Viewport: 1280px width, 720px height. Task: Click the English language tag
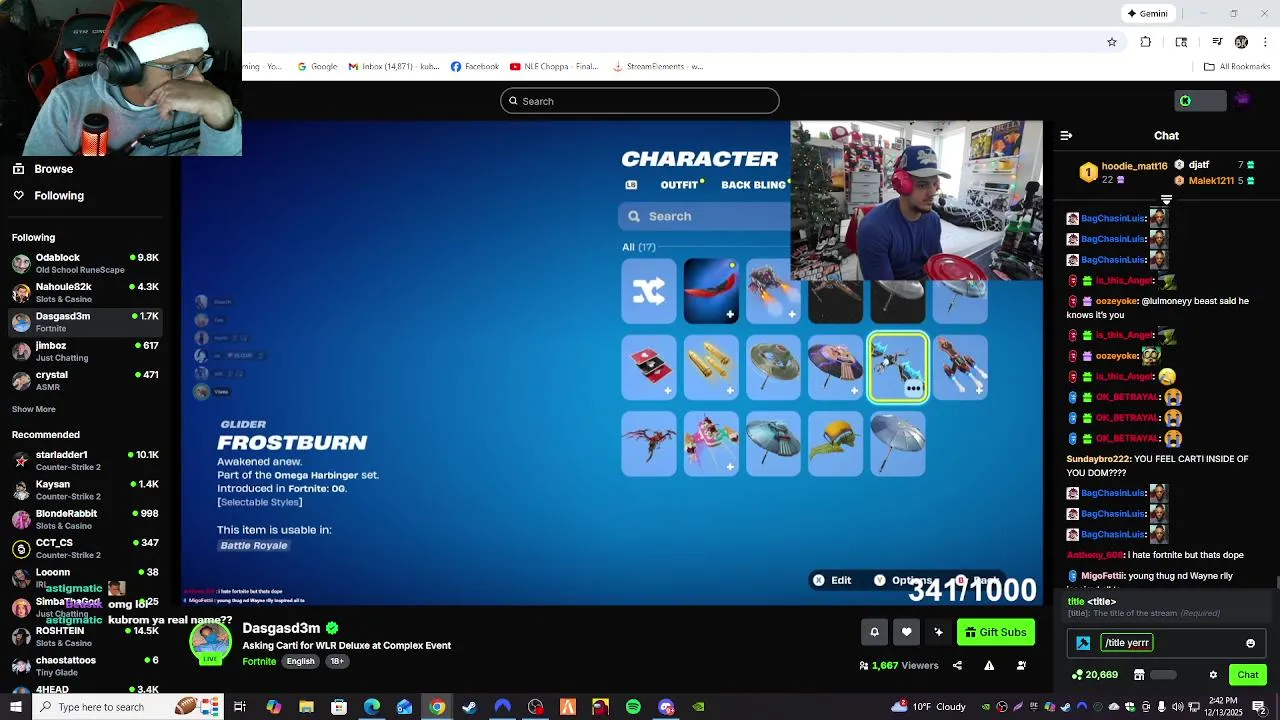(300, 661)
